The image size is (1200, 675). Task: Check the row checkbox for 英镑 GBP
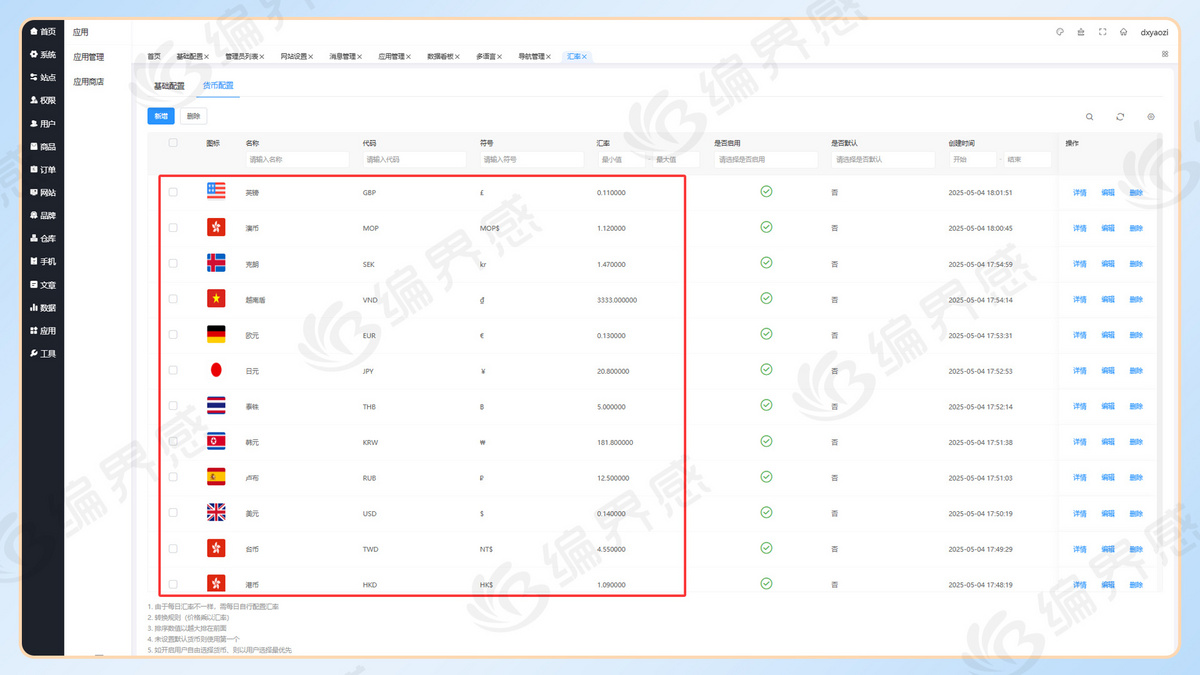pos(173,192)
